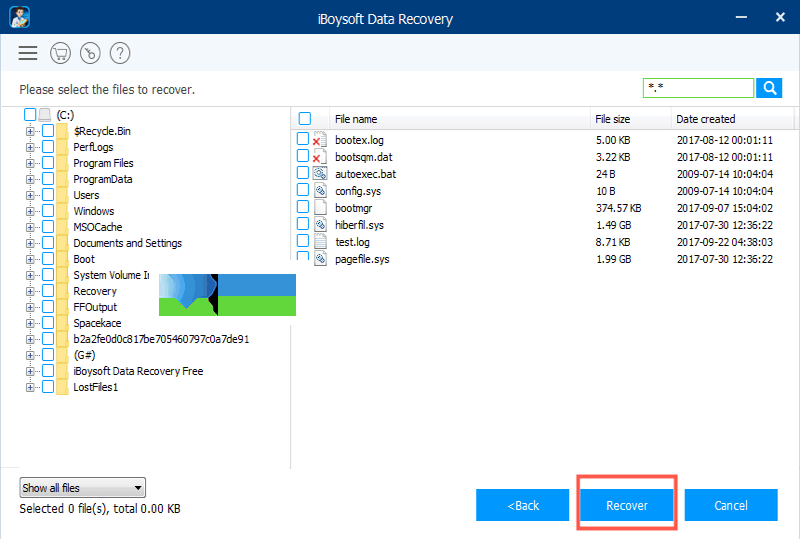
Task: Select the pagefile.sys file name
Action: (x=362, y=259)
